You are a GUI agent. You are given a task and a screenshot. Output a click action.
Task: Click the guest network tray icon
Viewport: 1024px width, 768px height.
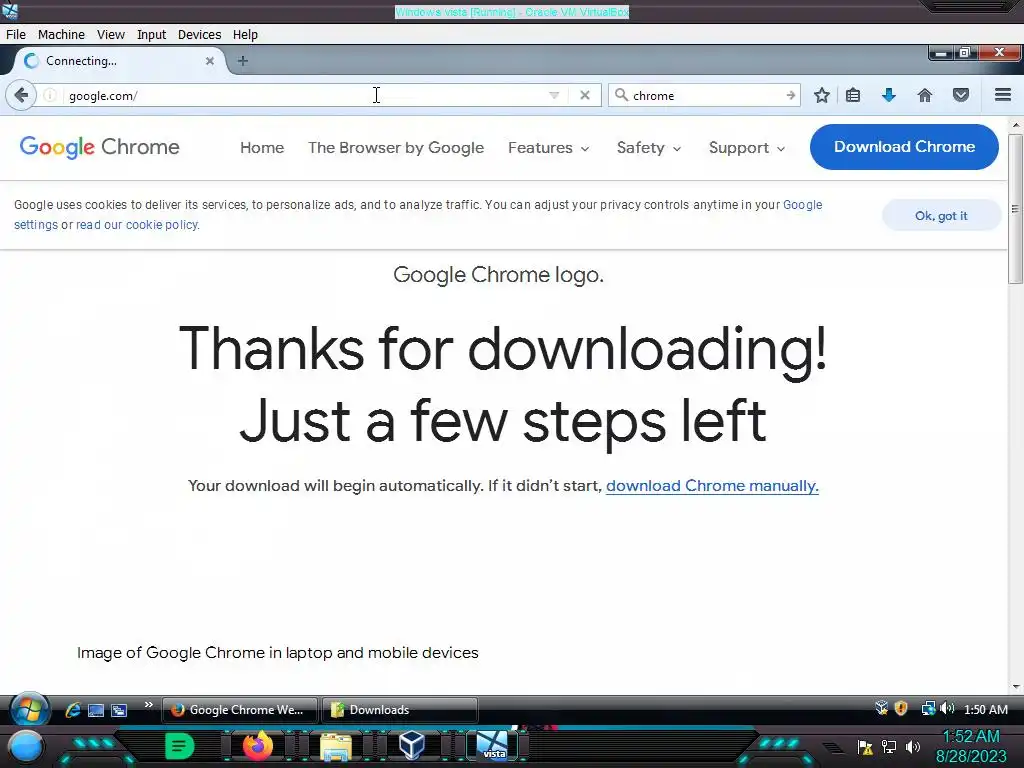point(927,709)
